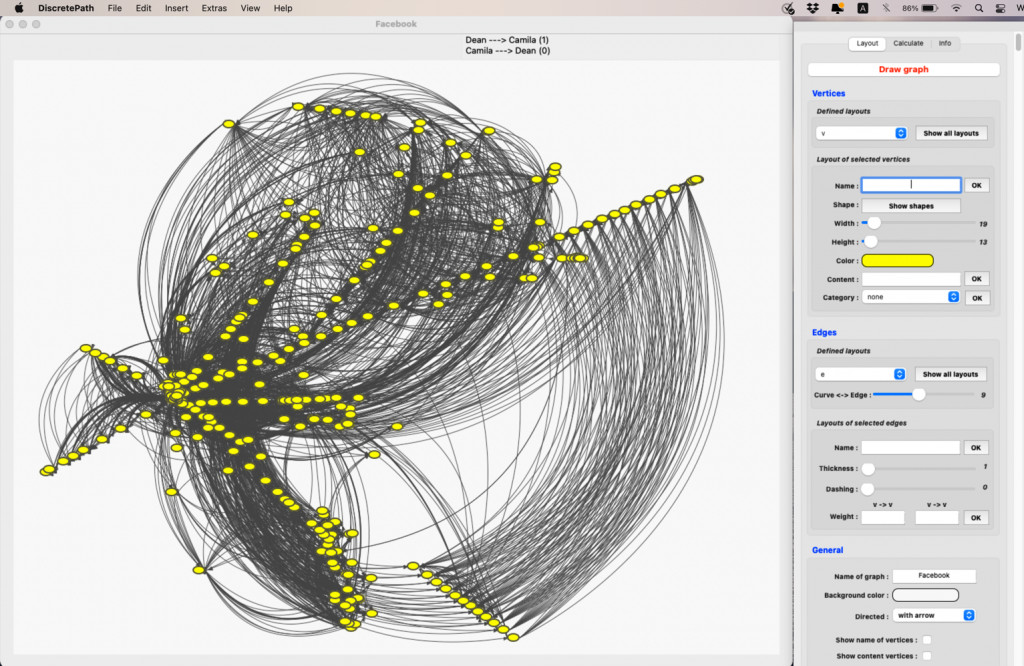Screen dimensions: 1024x666
Task: Click Show all layouts under Vertices
Action: [x=951, y=133]
